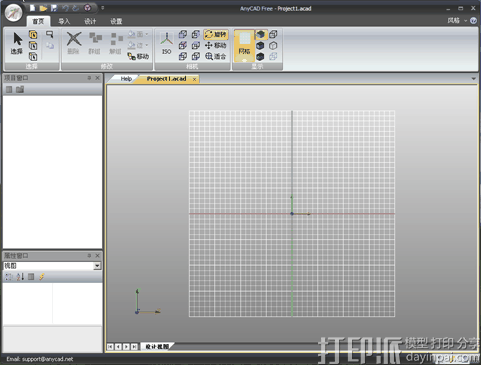Click the 群组 group button
481x365 pixels.
point(95,43)
